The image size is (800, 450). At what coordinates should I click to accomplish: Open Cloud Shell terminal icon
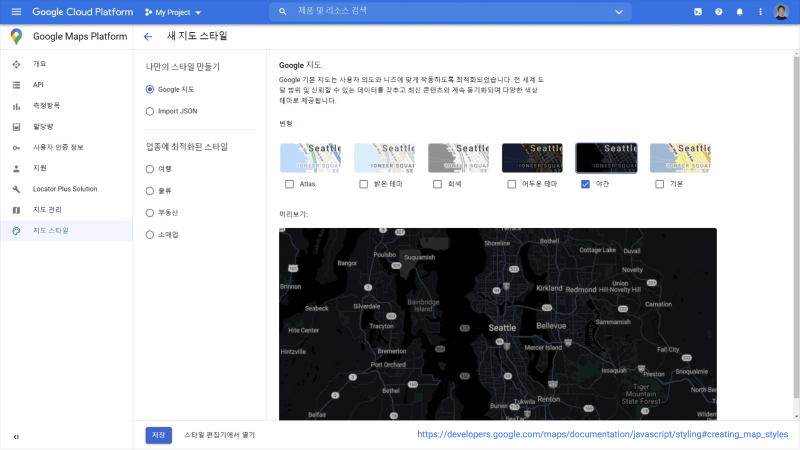click(x=698, y=12)
